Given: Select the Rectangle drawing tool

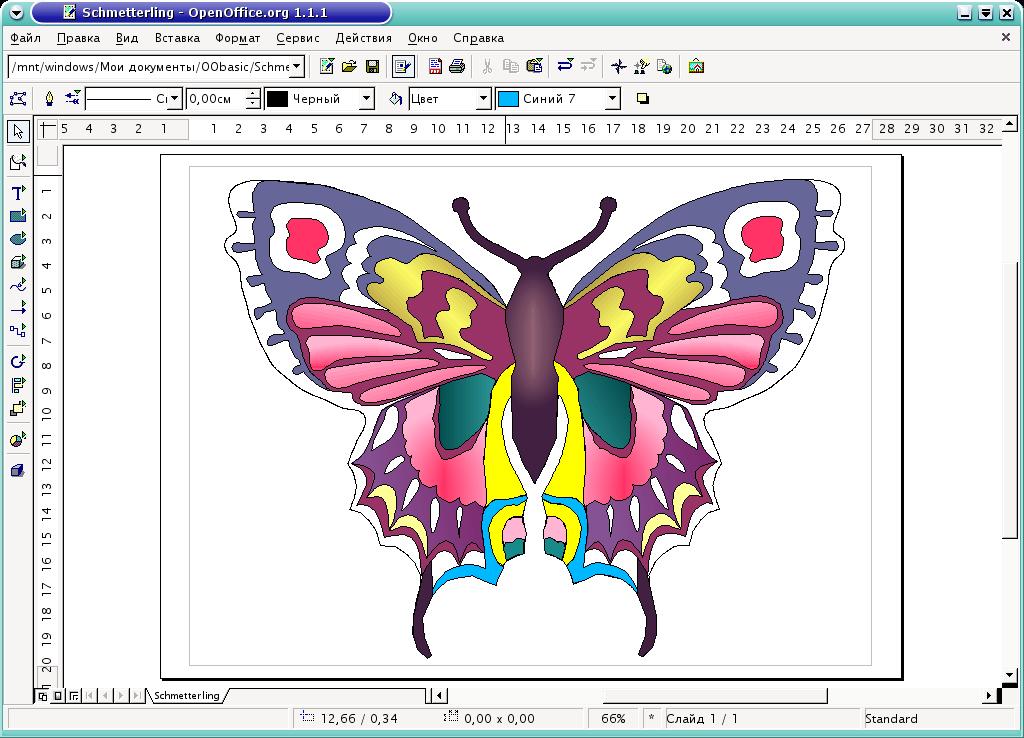Looking at the screenshot, I should coord(18,216).
